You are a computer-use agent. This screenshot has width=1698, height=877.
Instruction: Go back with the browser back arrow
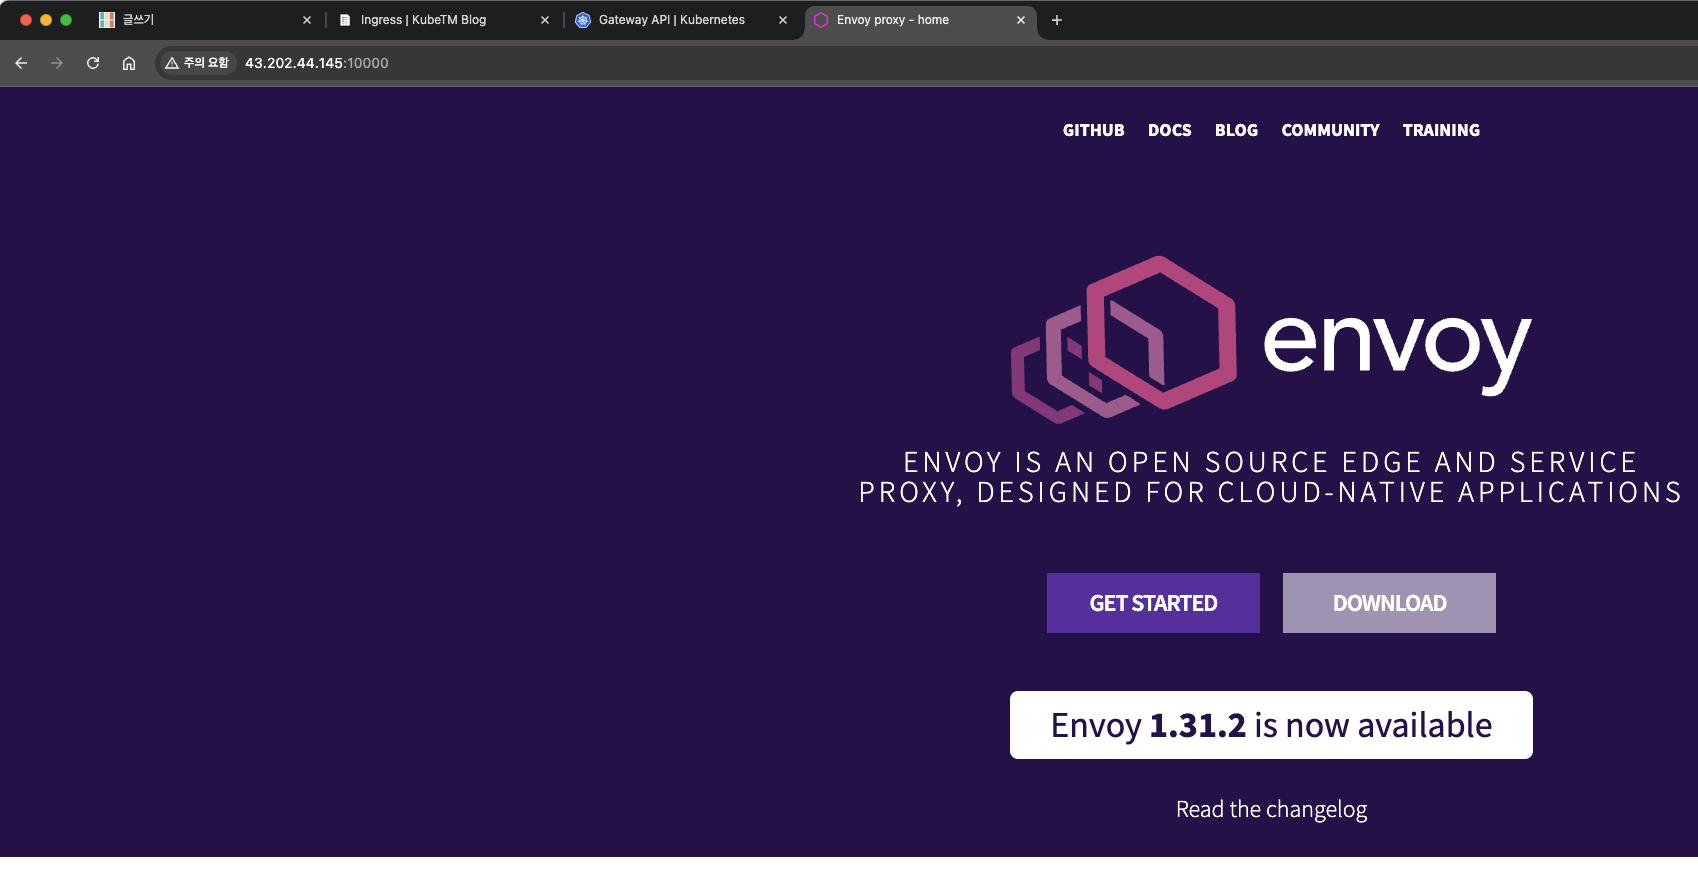point(21,63)
